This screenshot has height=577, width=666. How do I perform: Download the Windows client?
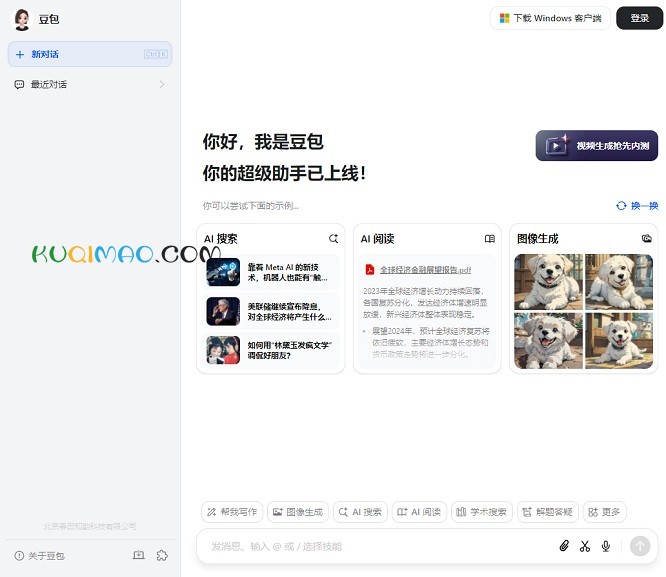550,18
